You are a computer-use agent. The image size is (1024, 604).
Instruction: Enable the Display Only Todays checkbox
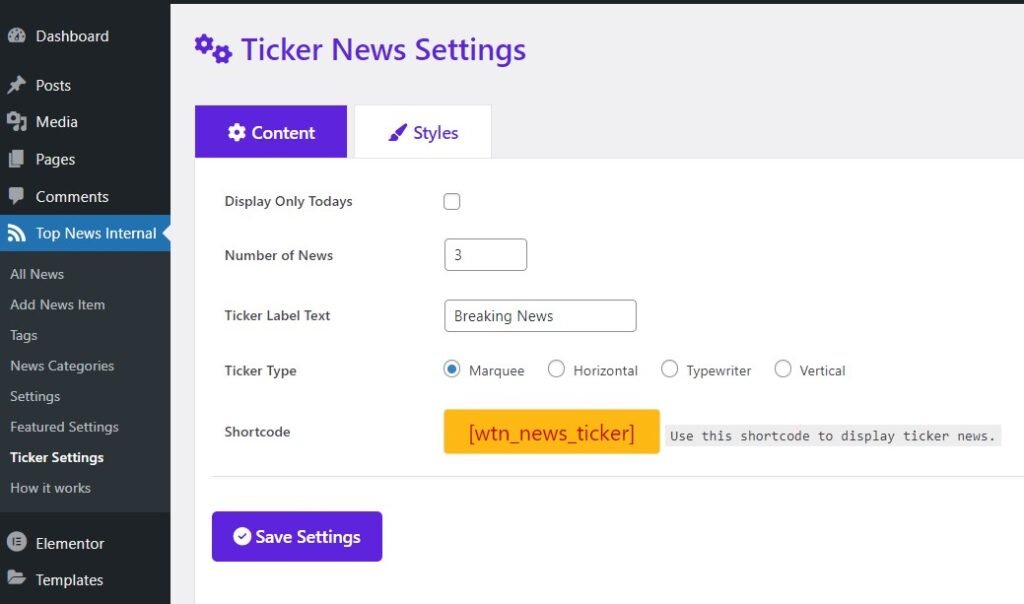(452, 201)
